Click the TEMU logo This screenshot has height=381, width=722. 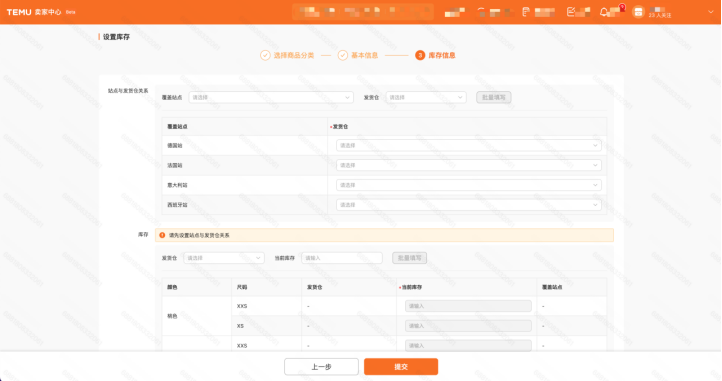click(x=19, y=12)
